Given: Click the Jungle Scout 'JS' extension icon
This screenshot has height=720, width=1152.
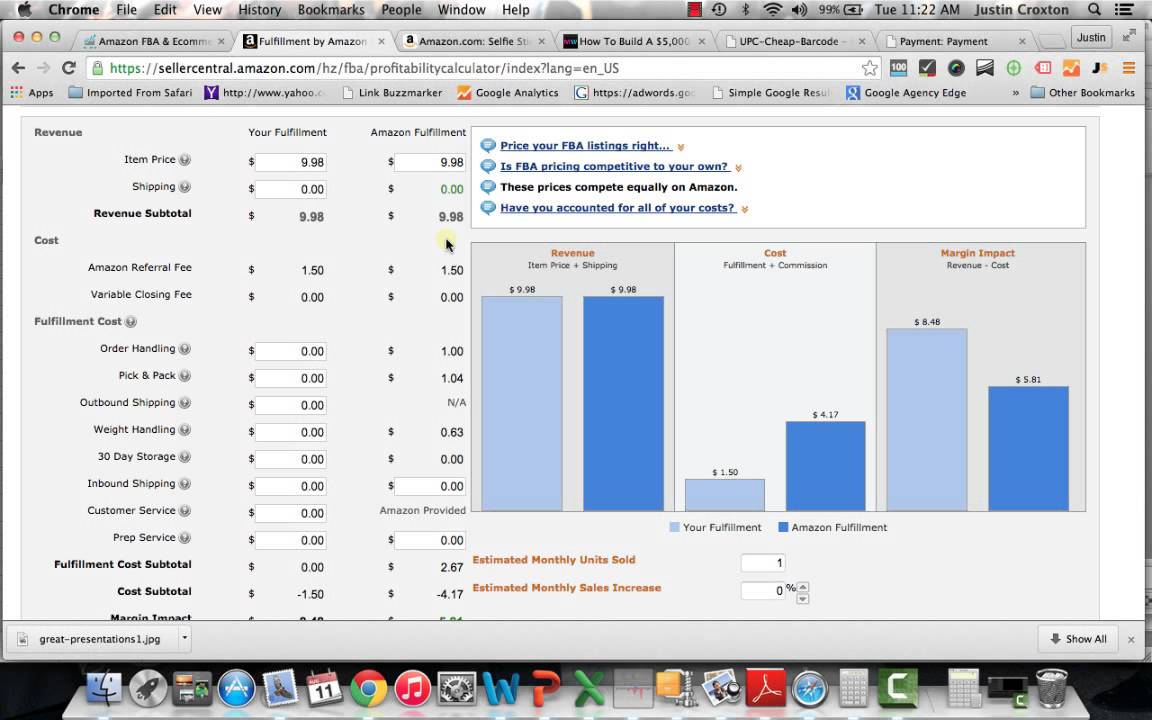Looking at the screenshot, I should [x=1100, y=68].
